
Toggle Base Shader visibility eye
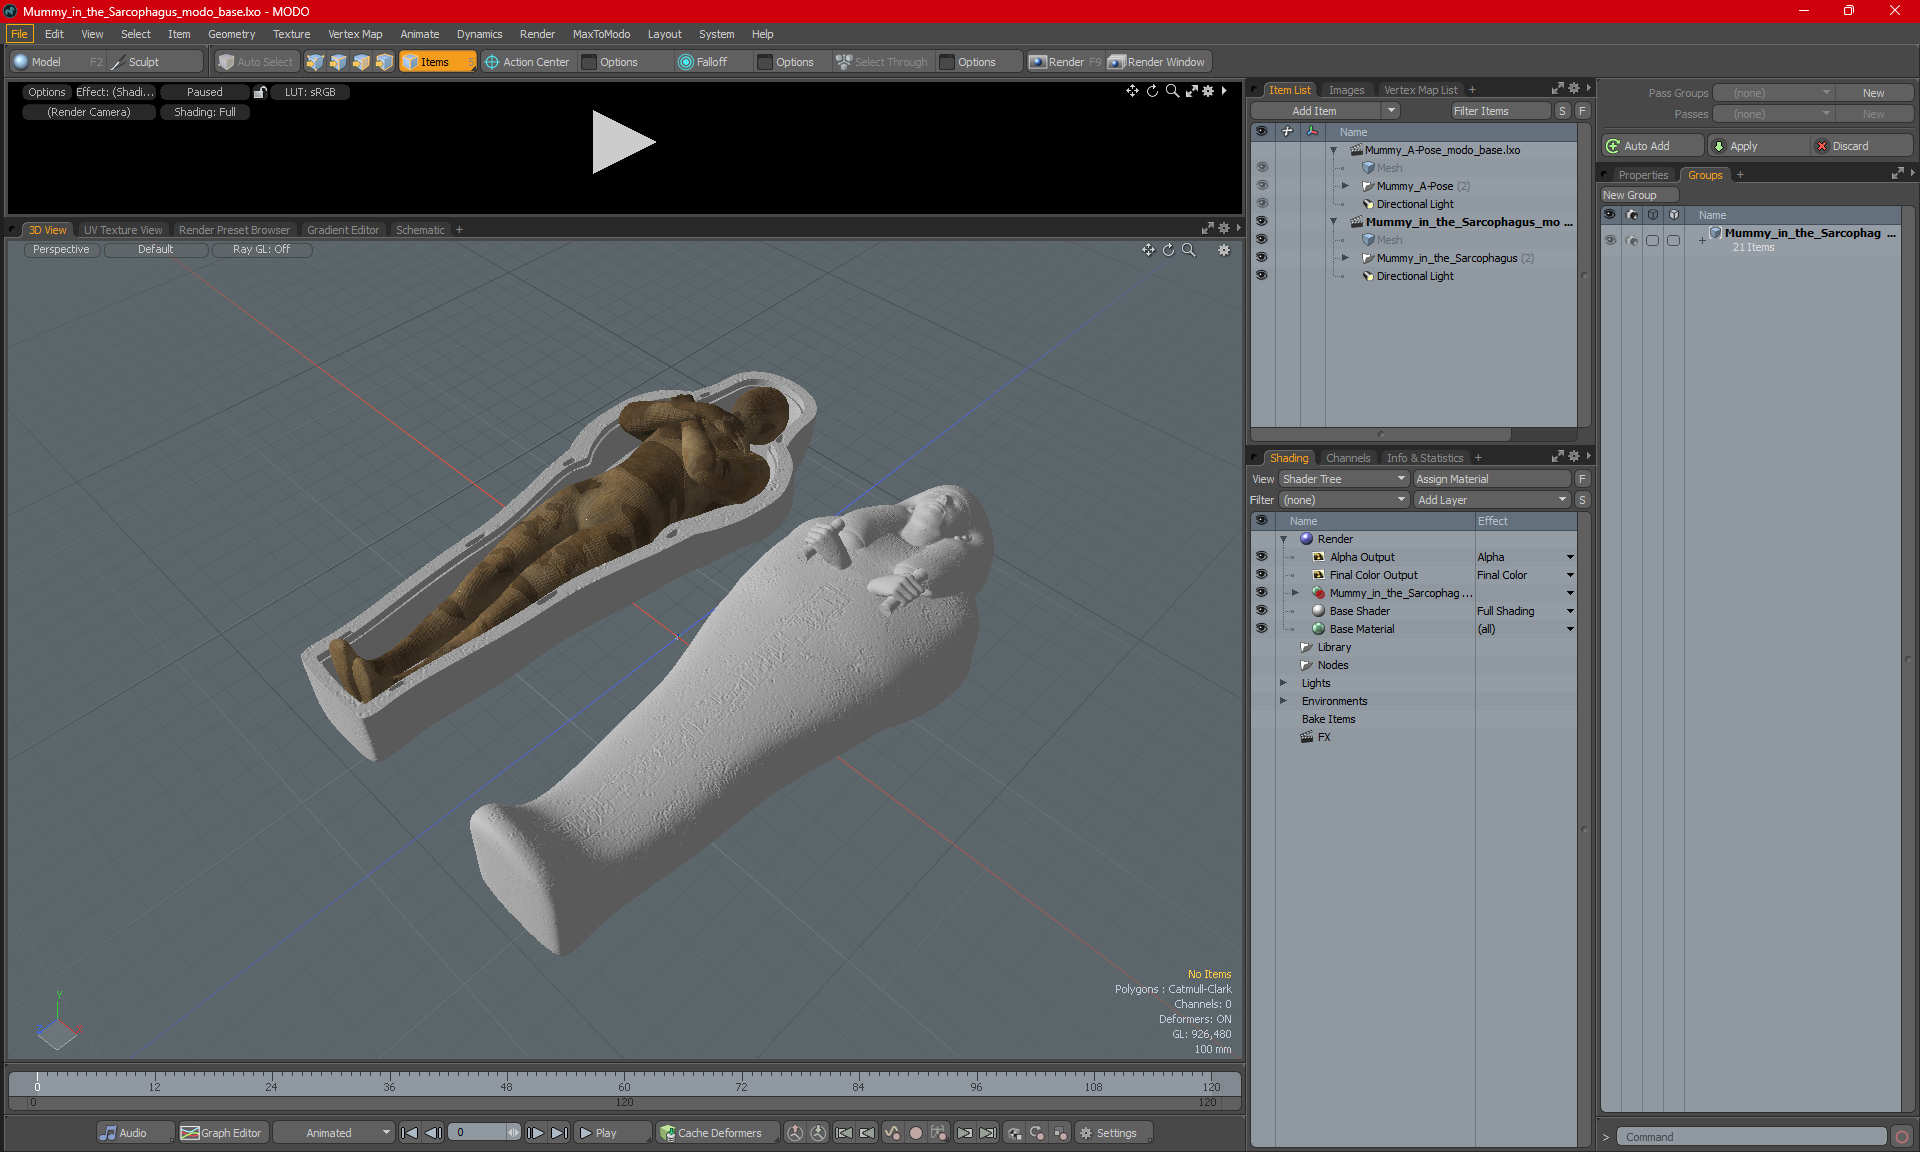coord(1261,611)
